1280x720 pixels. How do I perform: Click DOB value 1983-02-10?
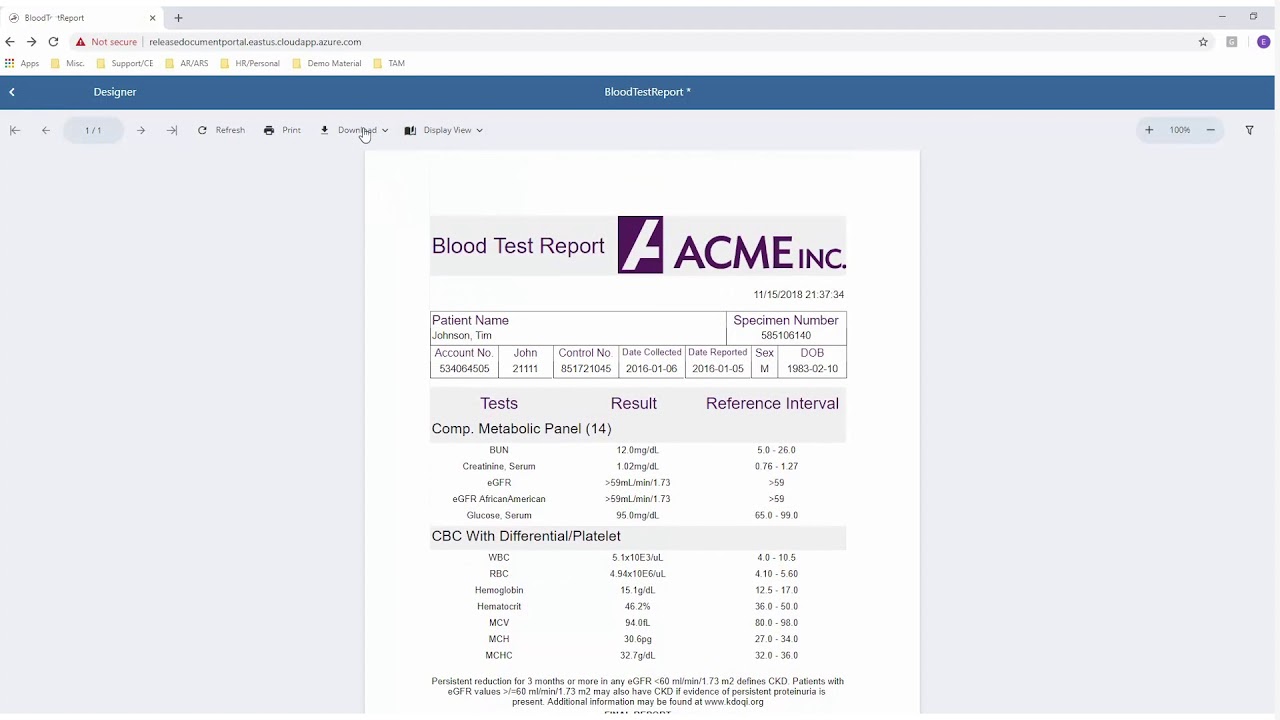pyautogui.click(x=812, y=369)
